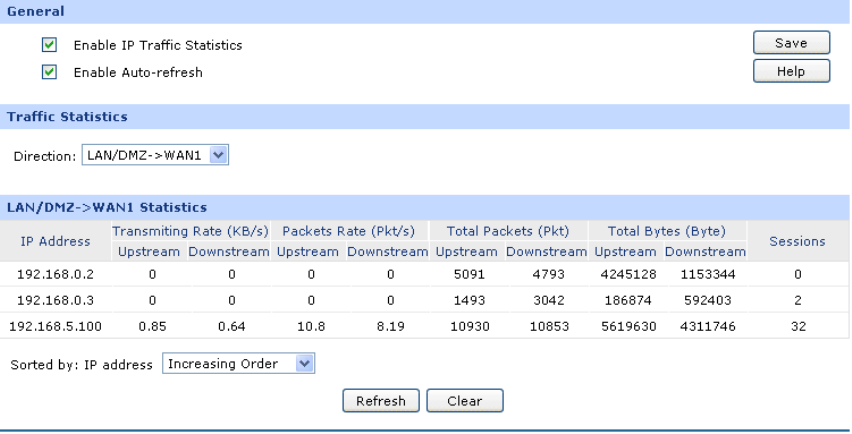The width and height of the screenshot is (852, 434).
Task: Expand the Increasing Order sort dropdown
Action: pos(238,364)
